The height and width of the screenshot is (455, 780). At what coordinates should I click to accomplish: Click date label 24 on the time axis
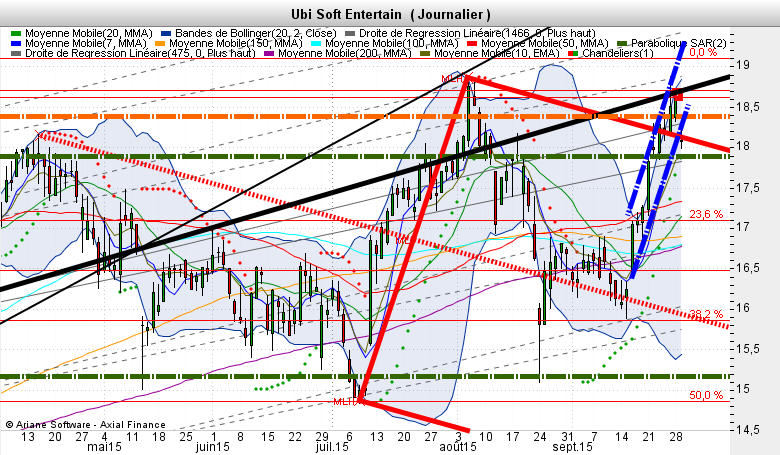(x=540, y=437)
